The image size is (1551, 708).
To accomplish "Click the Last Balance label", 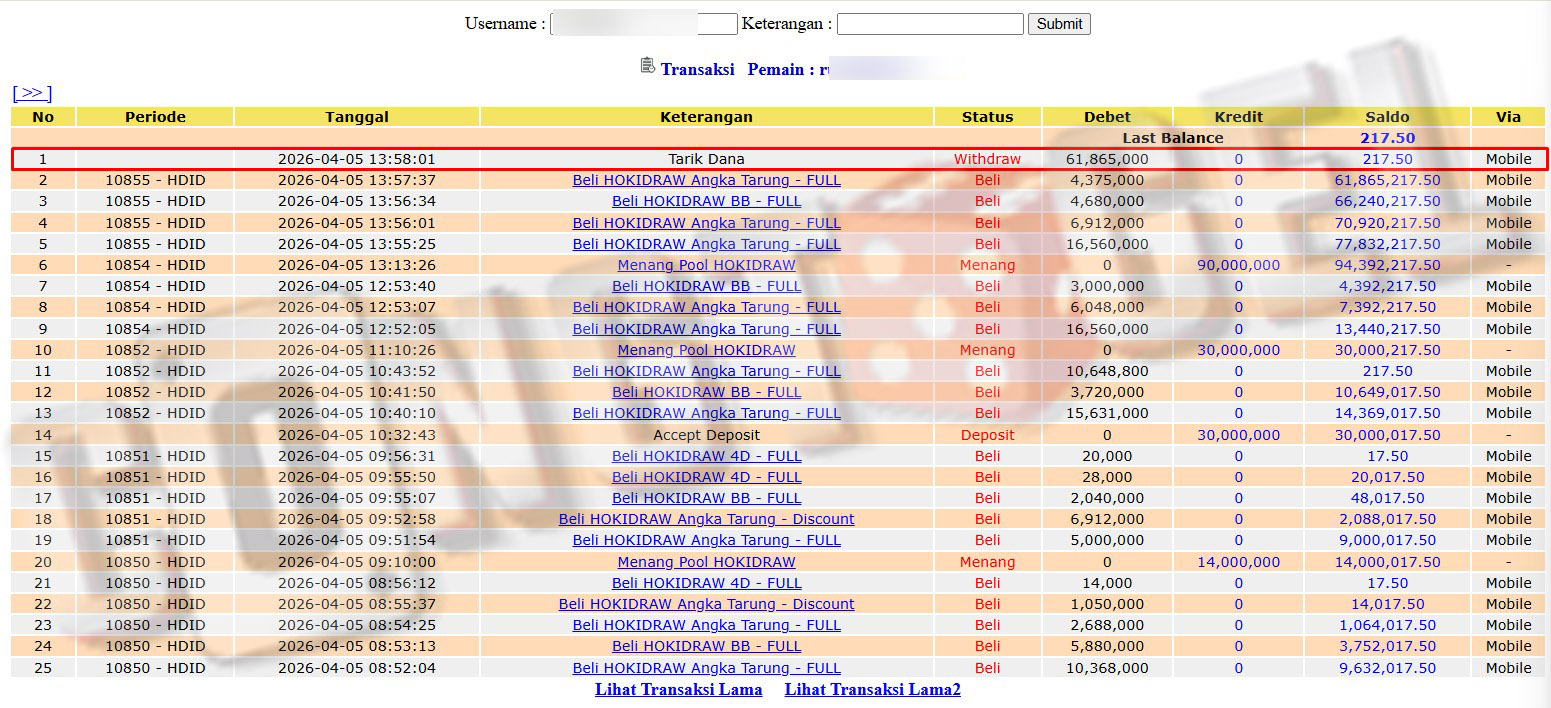I will [1172, 138].
